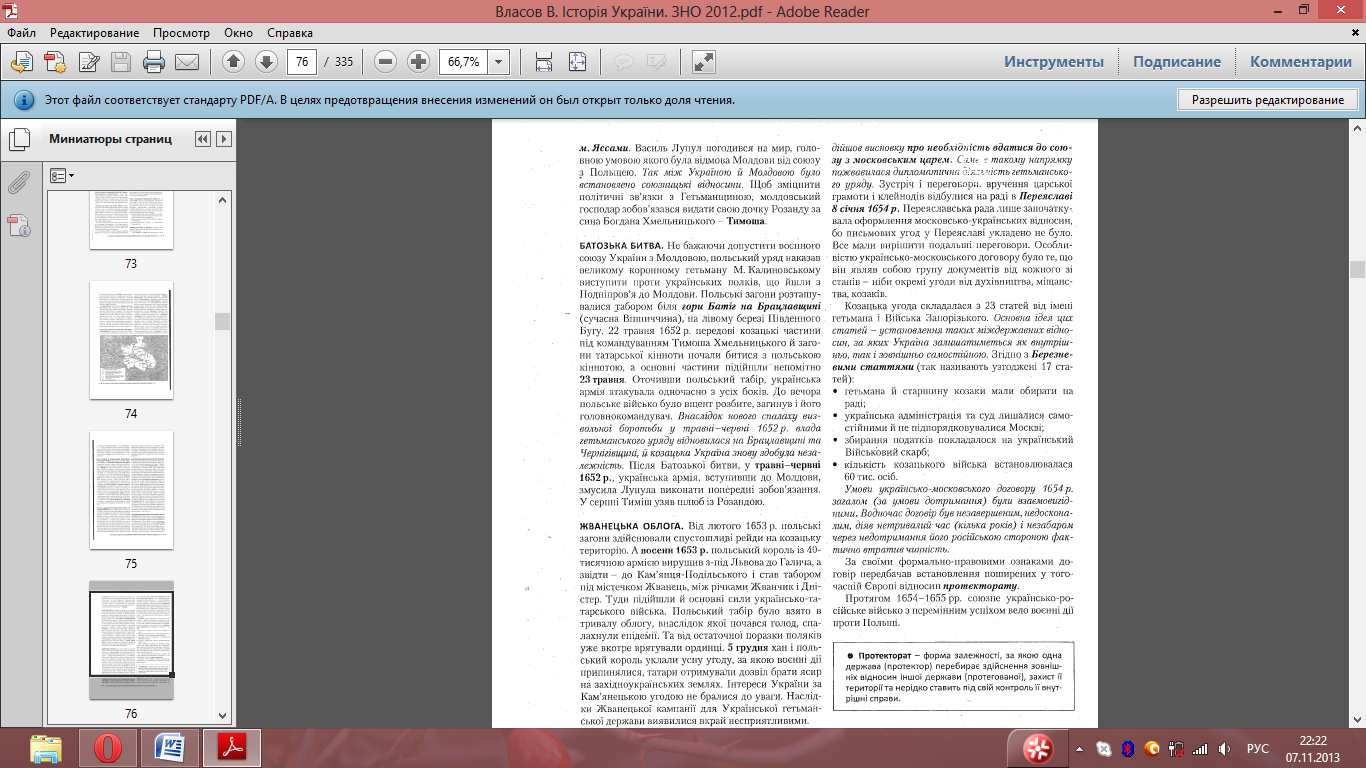Click the Convert PDF toolbar icon

[55, 61]
